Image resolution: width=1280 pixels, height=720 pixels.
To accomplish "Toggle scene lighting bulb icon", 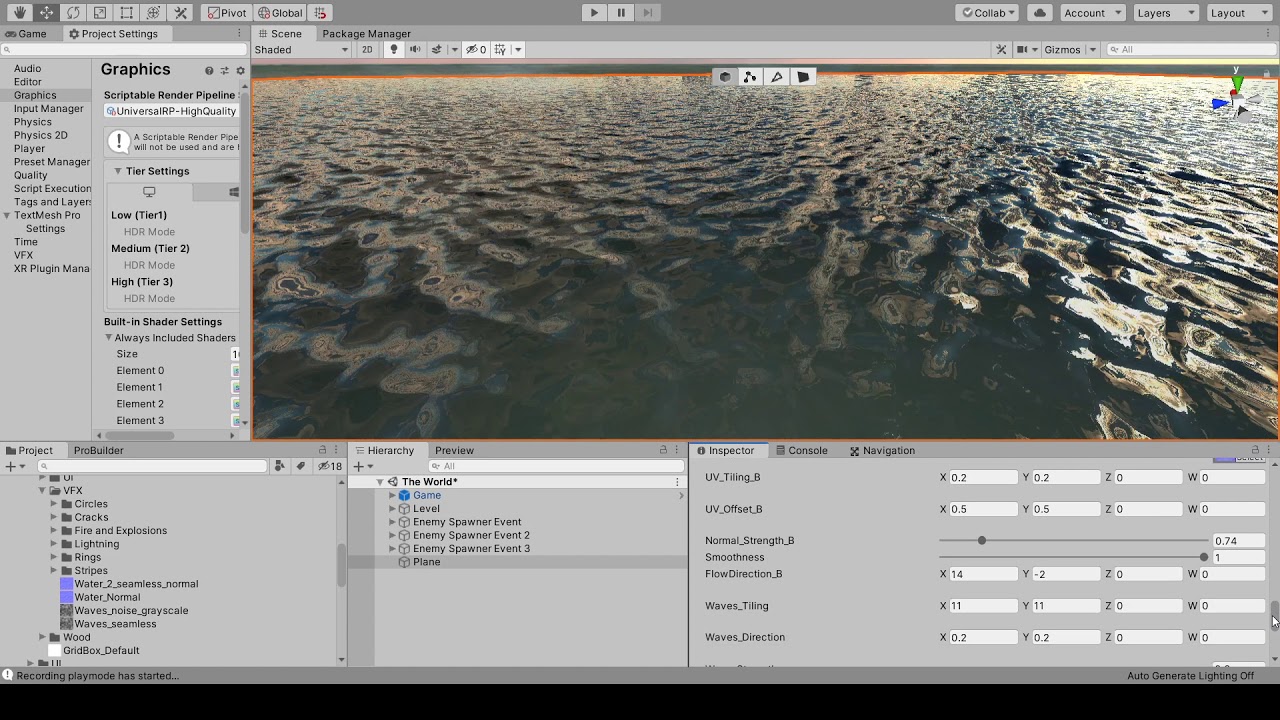I will point(394,49).
